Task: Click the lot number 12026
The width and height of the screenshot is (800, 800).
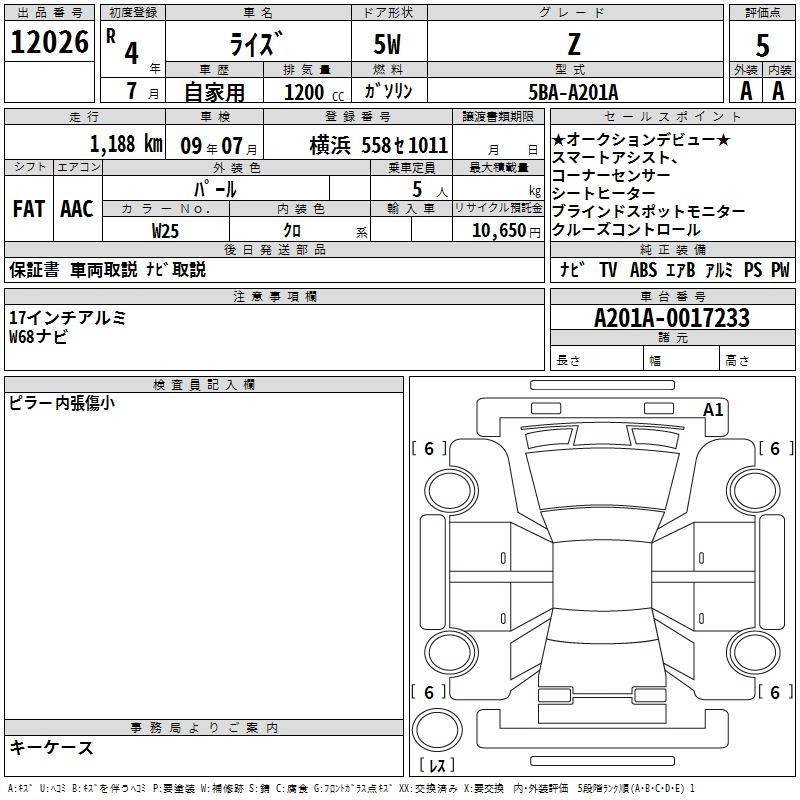Action: click(49, 42)
